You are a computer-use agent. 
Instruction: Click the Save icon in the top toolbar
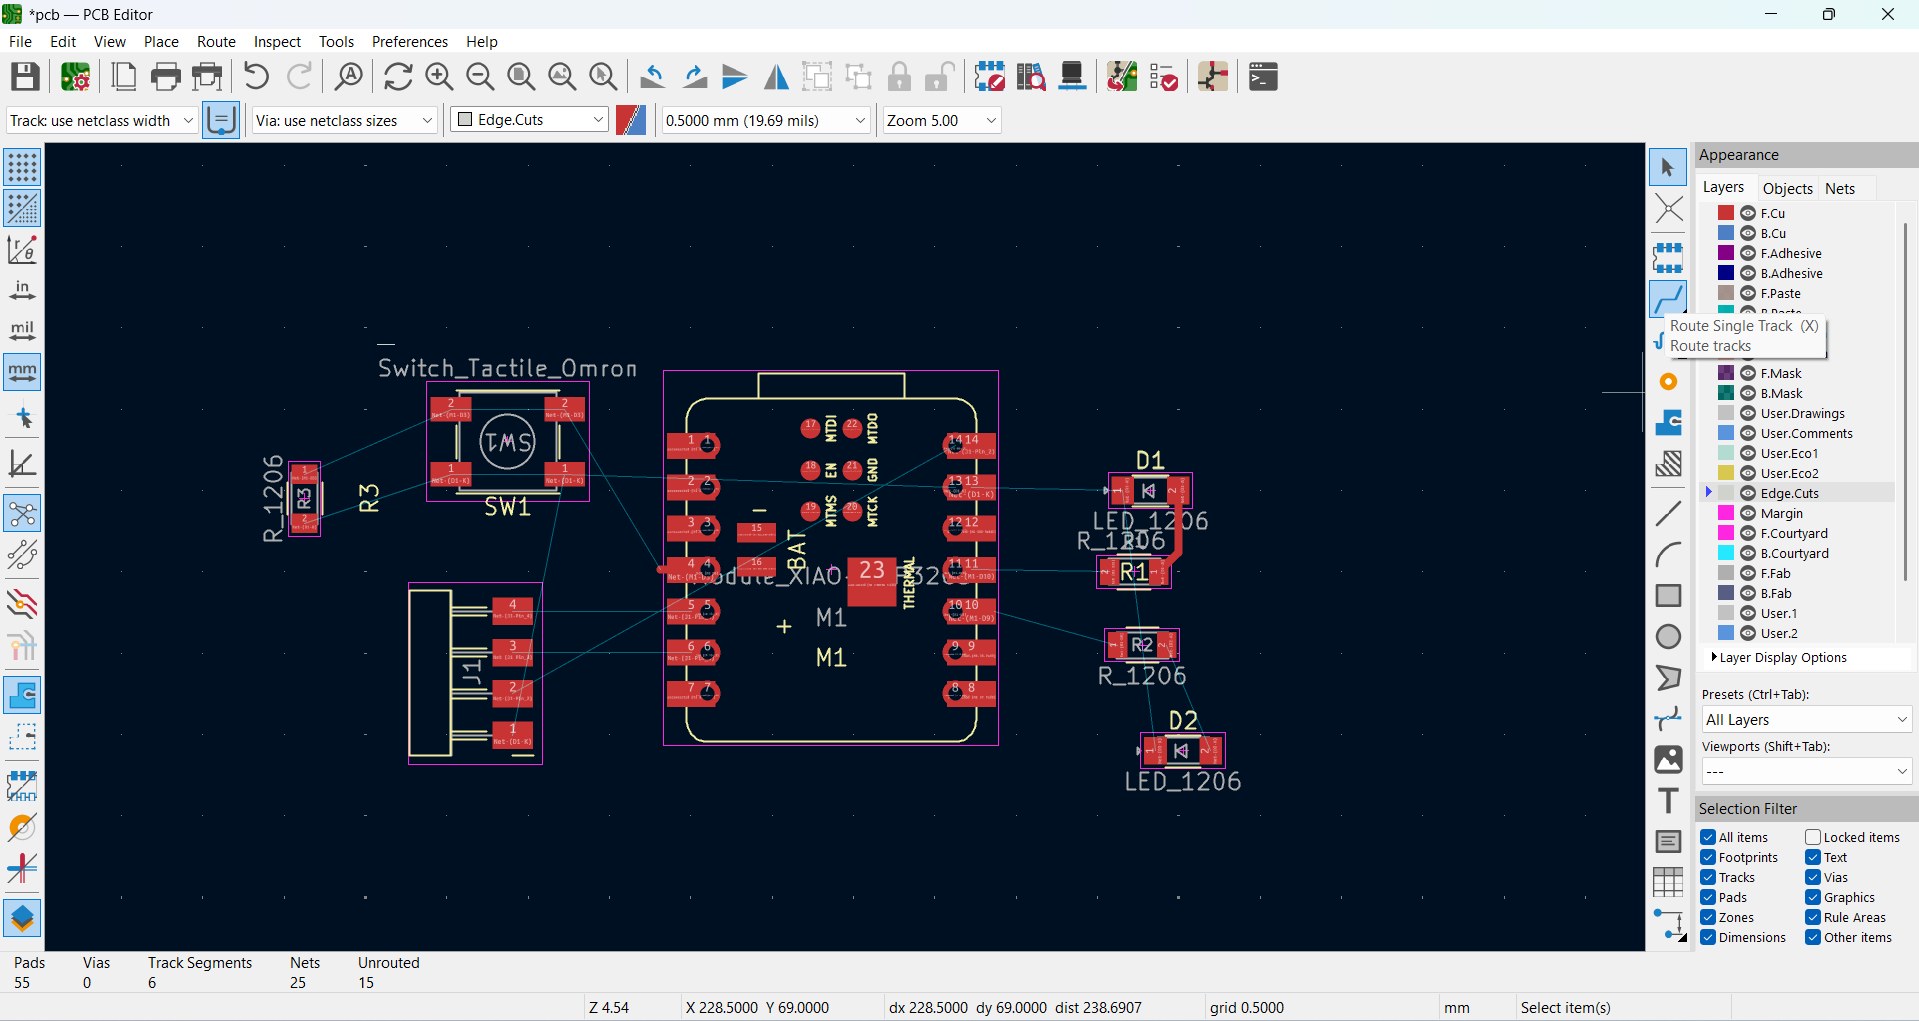click(25, 77)
